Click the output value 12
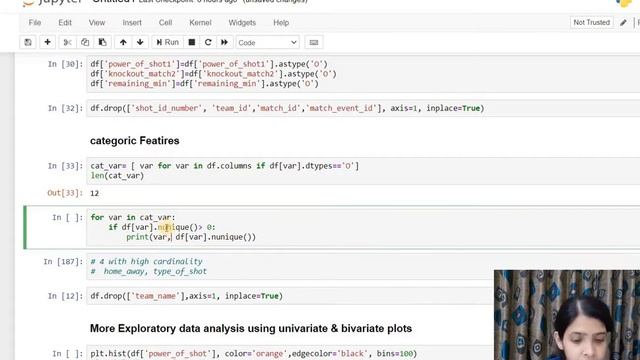Screen dimensions: 640x360 tap(94, 193)
